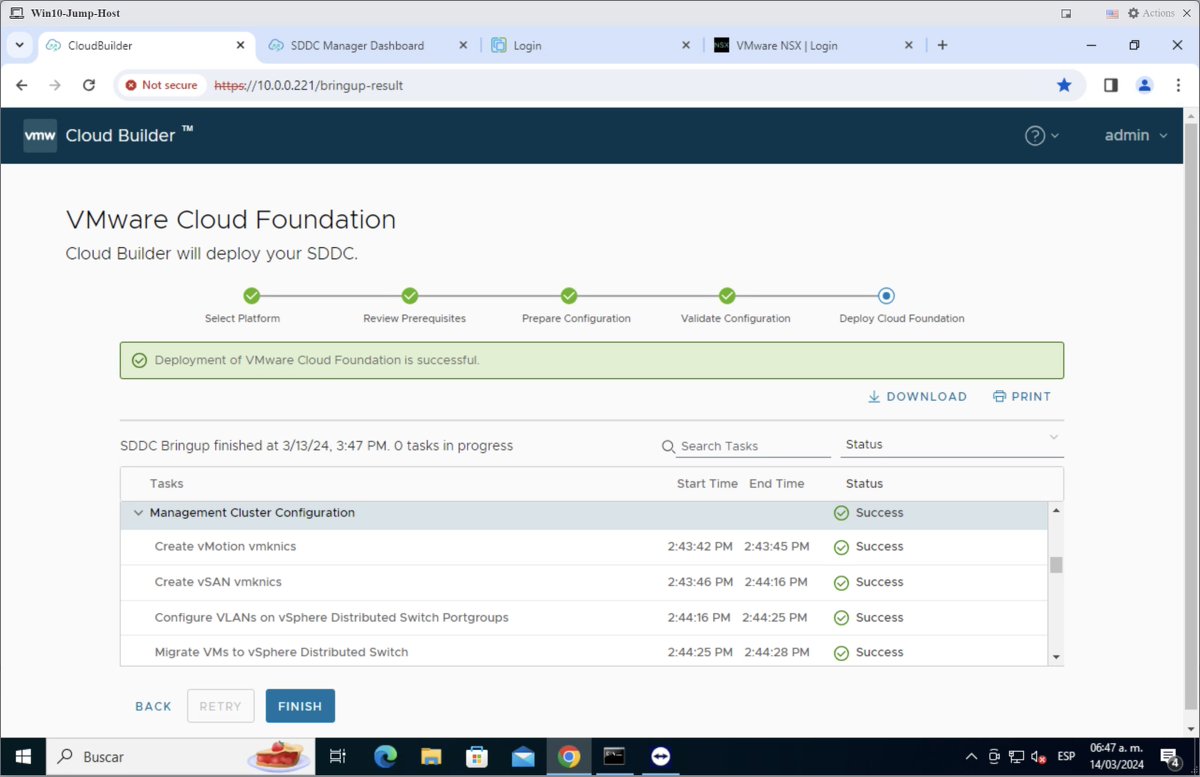The width and height of the screenshot is (1200, 777).
Task: Close the SDDC Manager Dashboard tab
Action: (x=463, y=45)
